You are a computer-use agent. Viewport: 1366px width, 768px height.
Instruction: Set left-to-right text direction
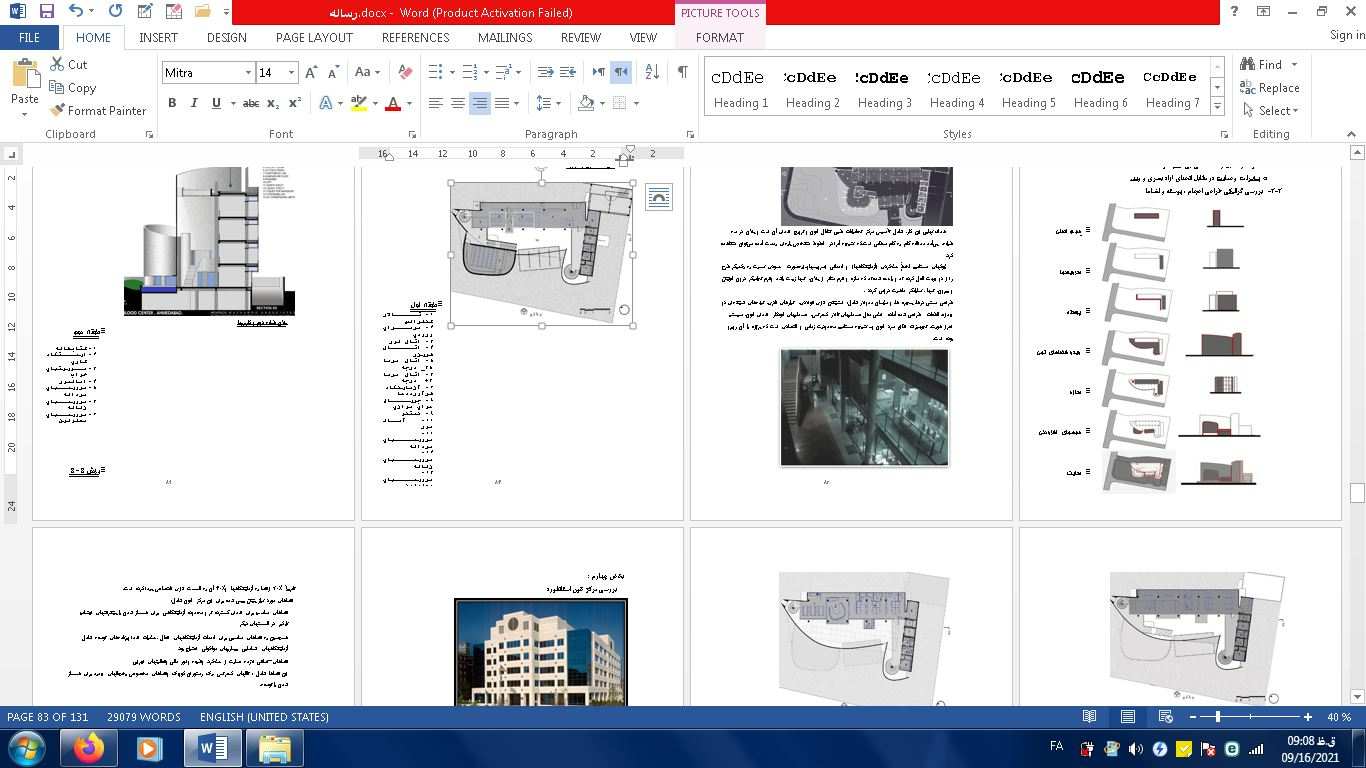point(598,72)
